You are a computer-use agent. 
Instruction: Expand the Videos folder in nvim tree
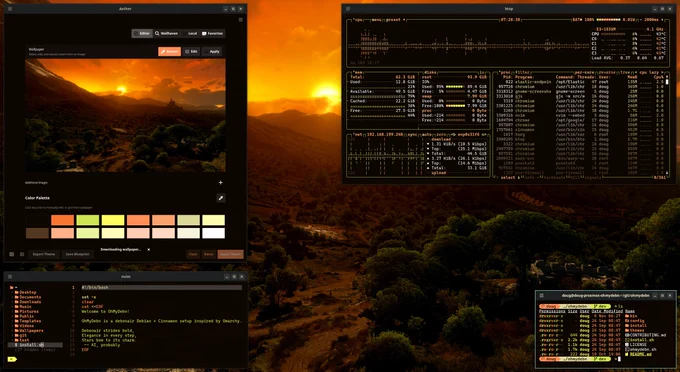pyautogui.click(x=24, y=326)
